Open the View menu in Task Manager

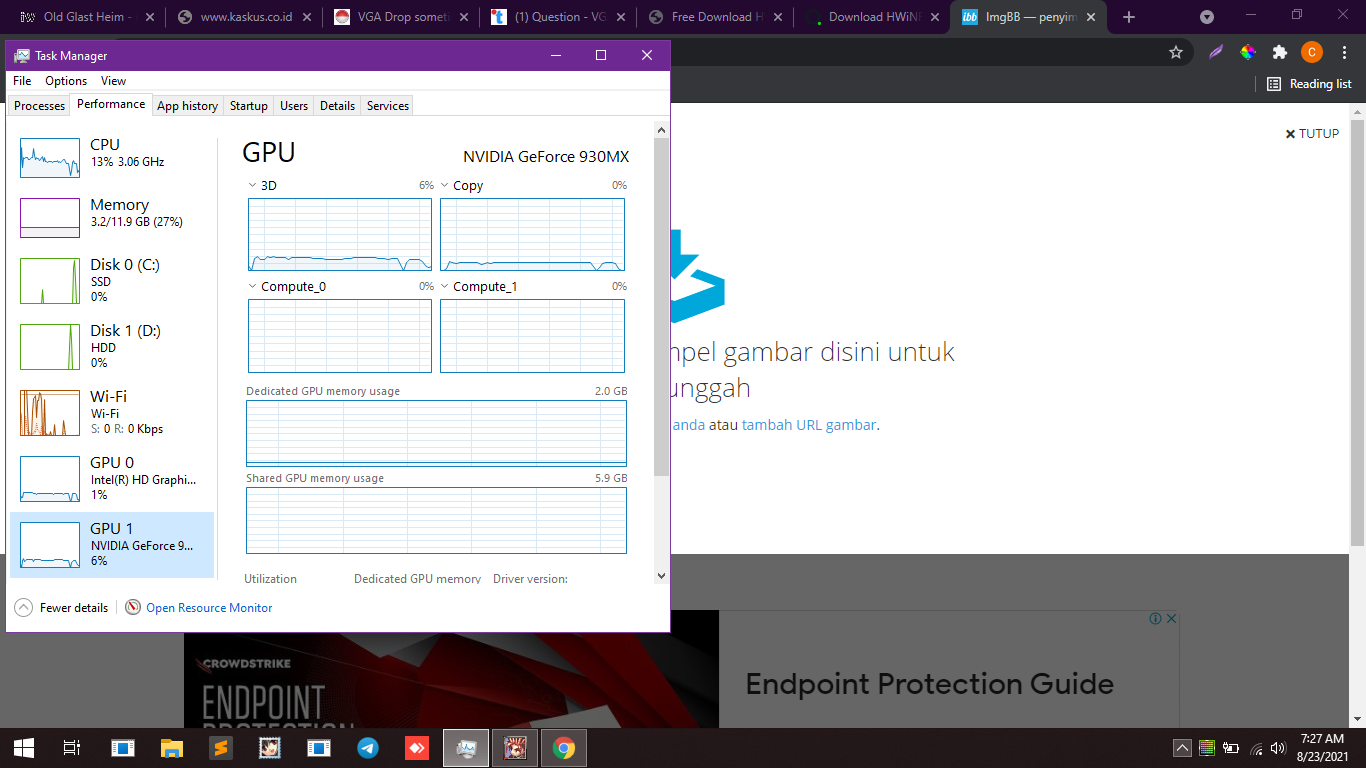(x=113, y=81)
